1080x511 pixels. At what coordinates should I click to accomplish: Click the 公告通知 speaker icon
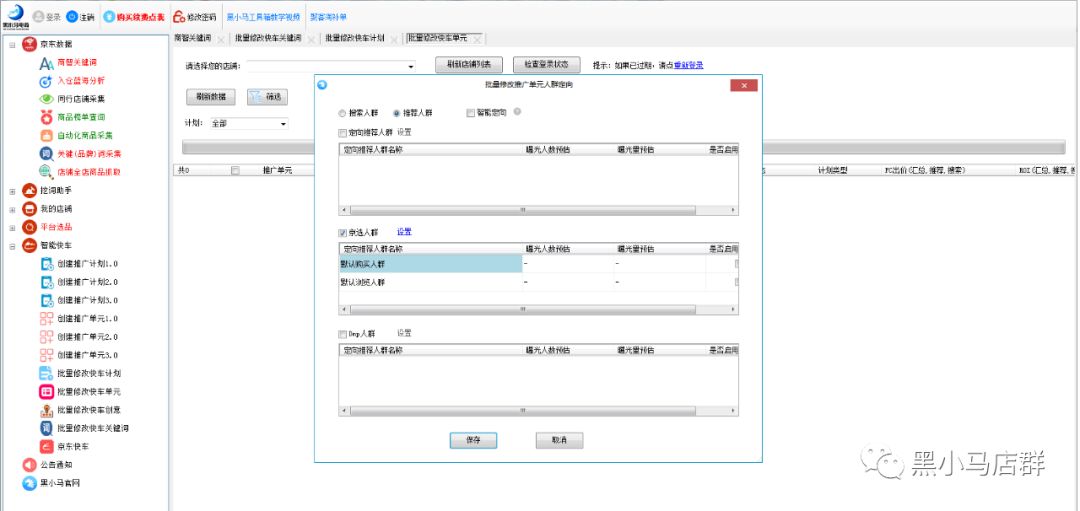point(29,465)
